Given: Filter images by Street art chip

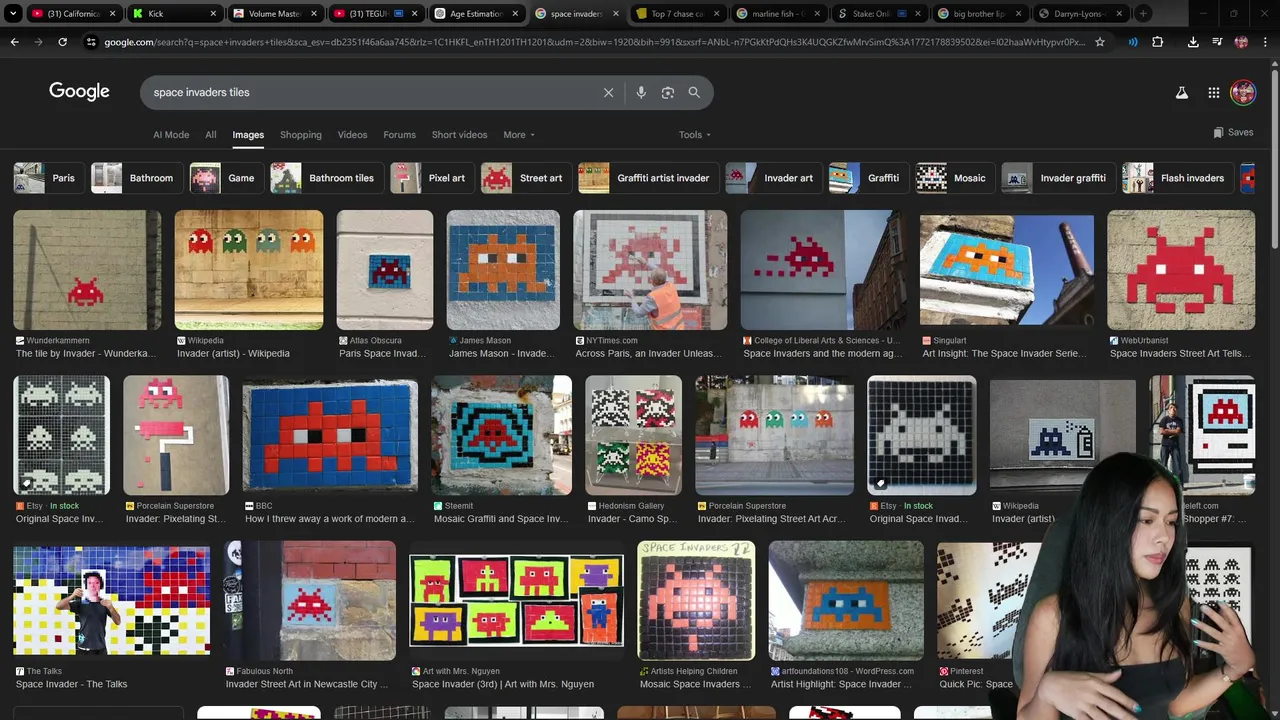Looking at the screenshot, I should click(x=524, y=178).
